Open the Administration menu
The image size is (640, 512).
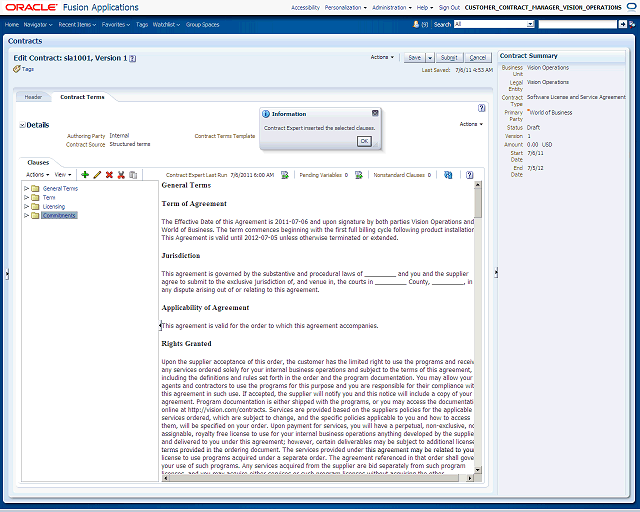392,7
